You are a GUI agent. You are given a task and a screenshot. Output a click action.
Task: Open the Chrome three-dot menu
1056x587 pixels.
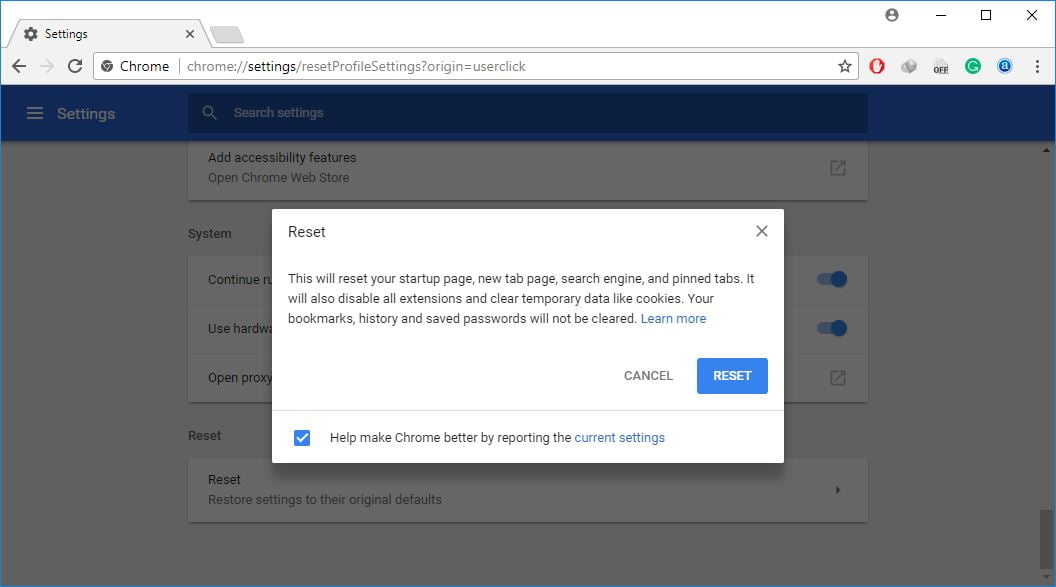pos(1037,66)
